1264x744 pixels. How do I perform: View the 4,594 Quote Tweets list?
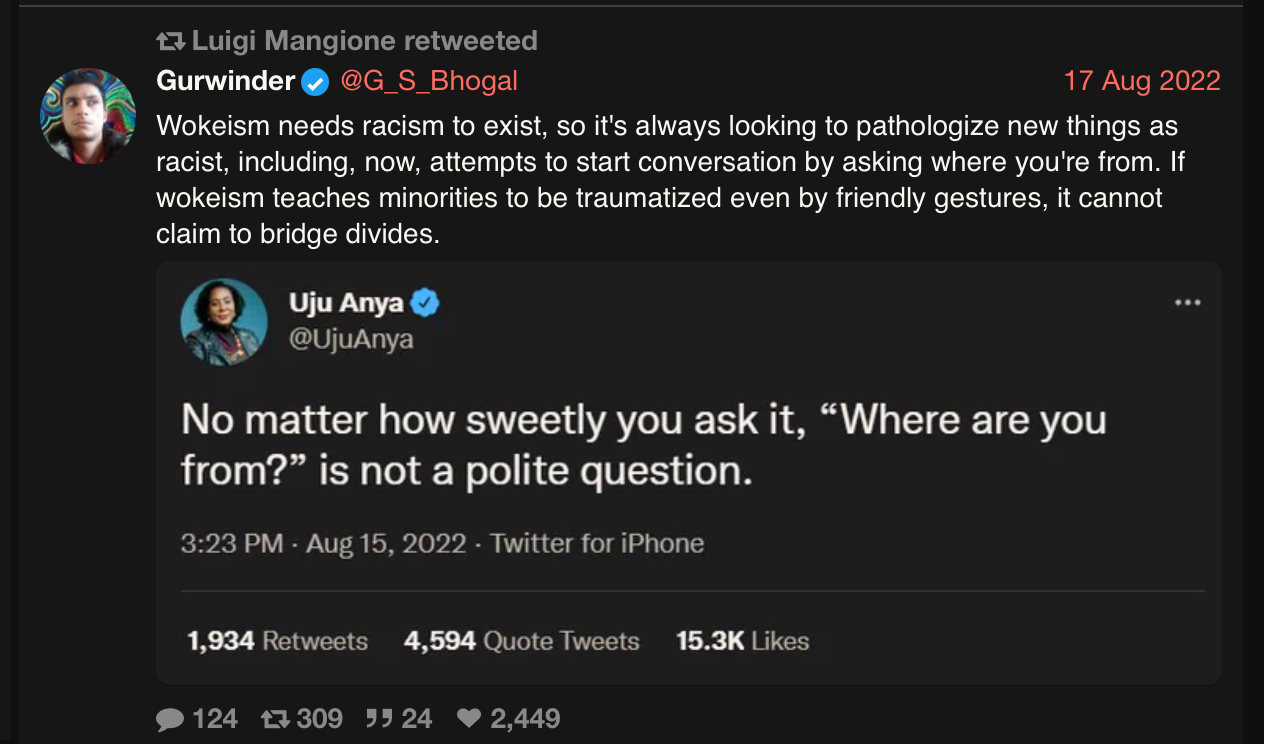pos(522,641)
